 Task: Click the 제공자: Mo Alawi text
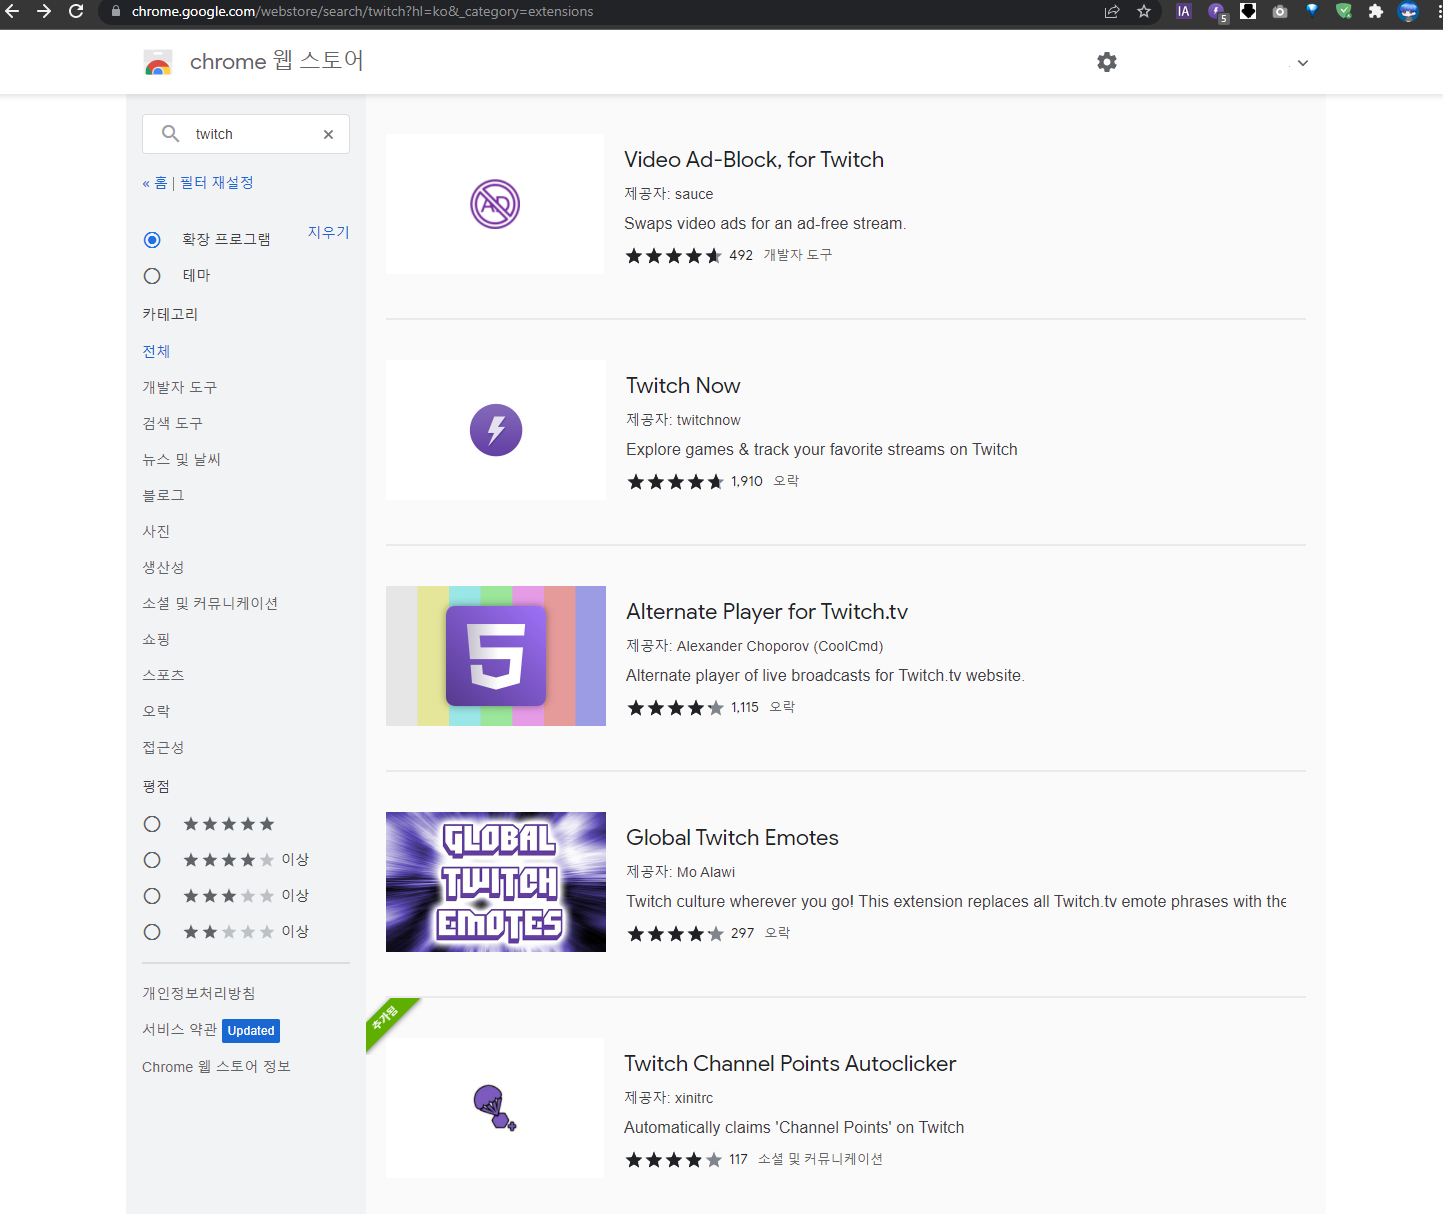681,872
